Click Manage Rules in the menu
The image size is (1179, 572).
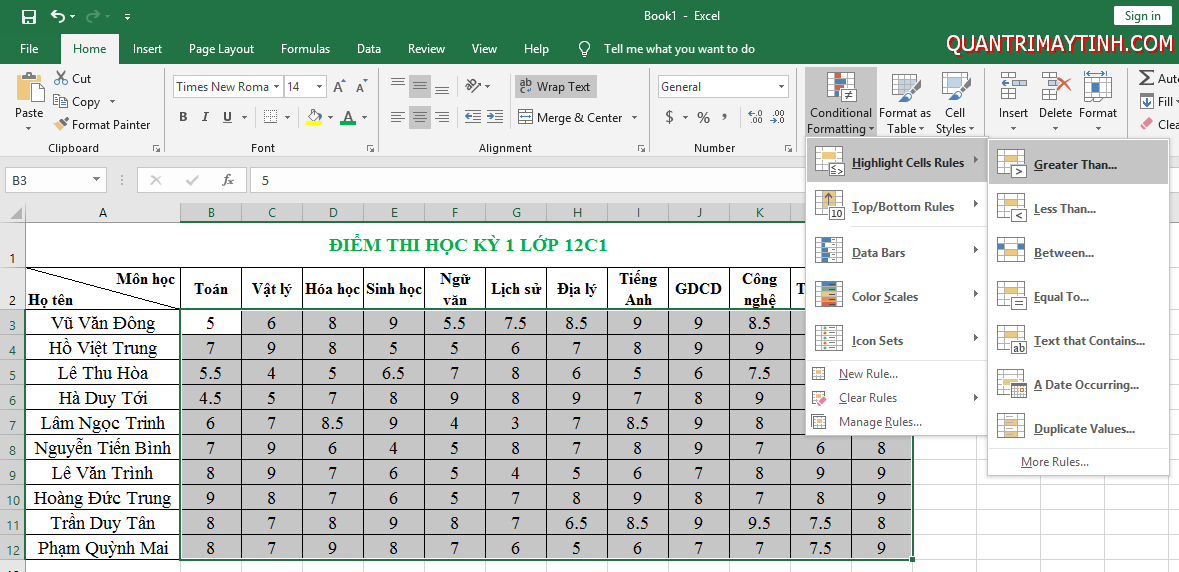click(896, 422)
